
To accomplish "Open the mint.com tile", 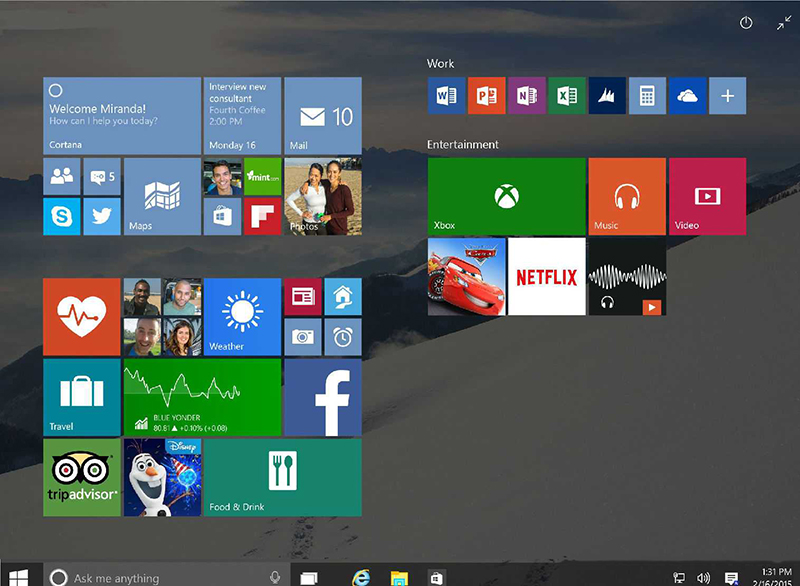I will [263, 176].
